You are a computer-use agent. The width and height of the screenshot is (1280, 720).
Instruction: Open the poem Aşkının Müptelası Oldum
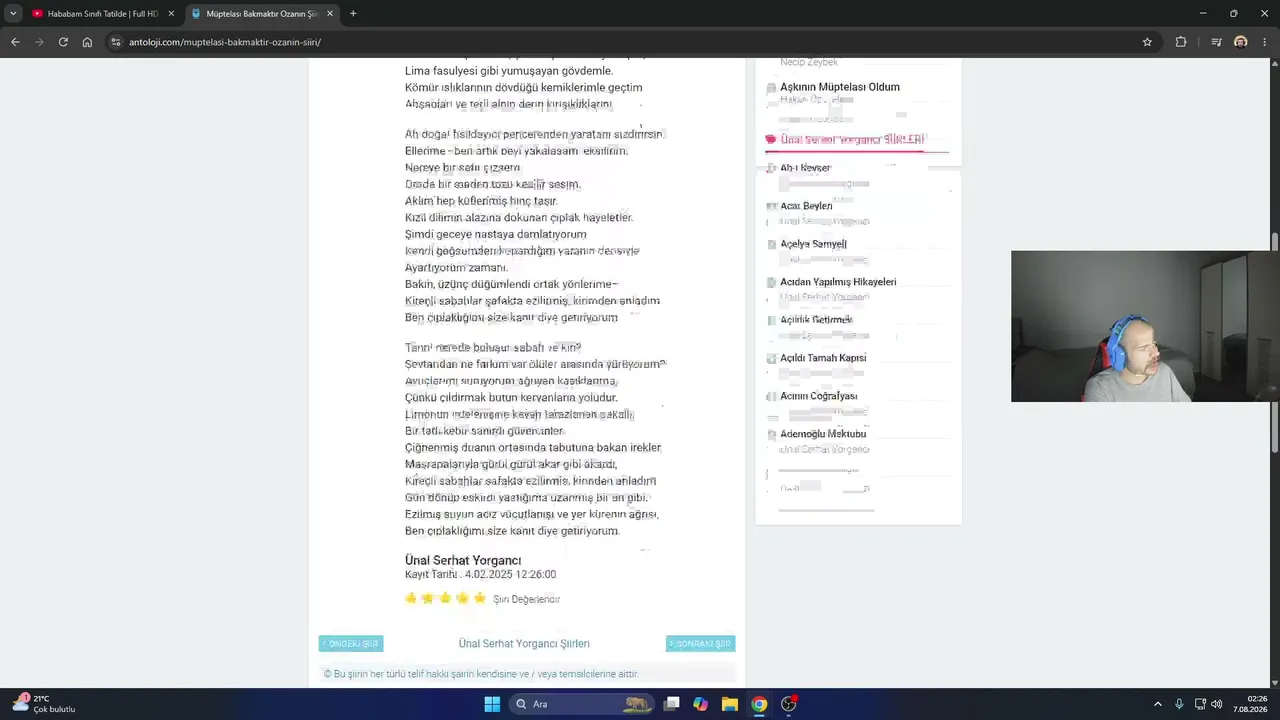pos(840,87)
